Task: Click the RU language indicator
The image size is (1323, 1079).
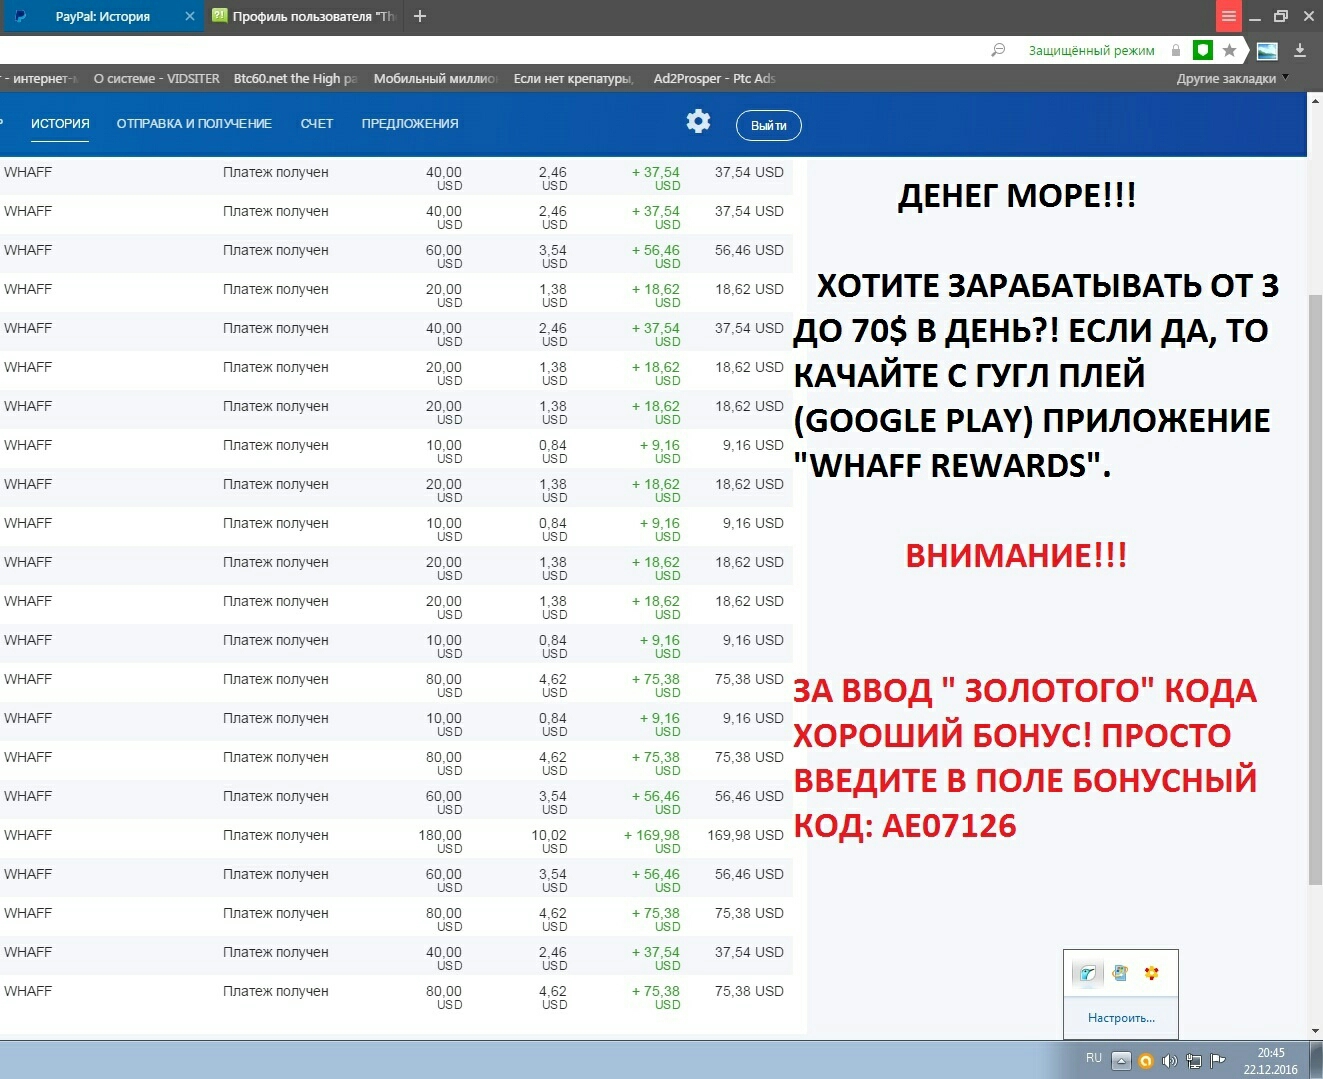Action: click(x=1094, y=1058)
